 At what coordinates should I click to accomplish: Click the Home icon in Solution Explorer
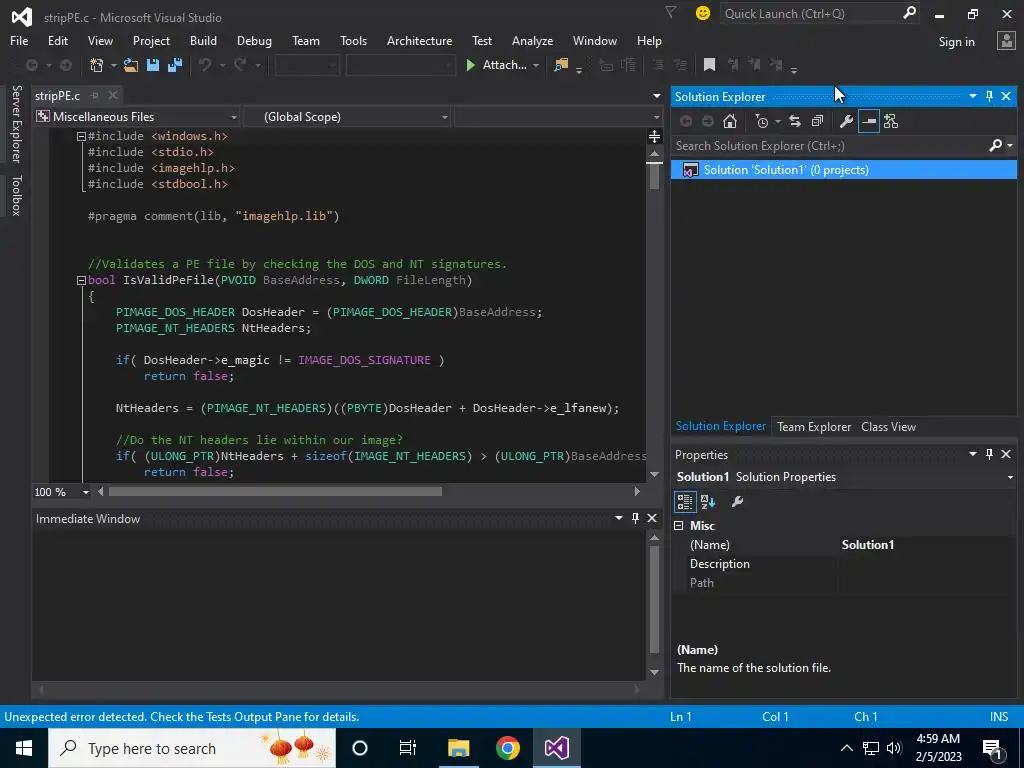(730, 121)
